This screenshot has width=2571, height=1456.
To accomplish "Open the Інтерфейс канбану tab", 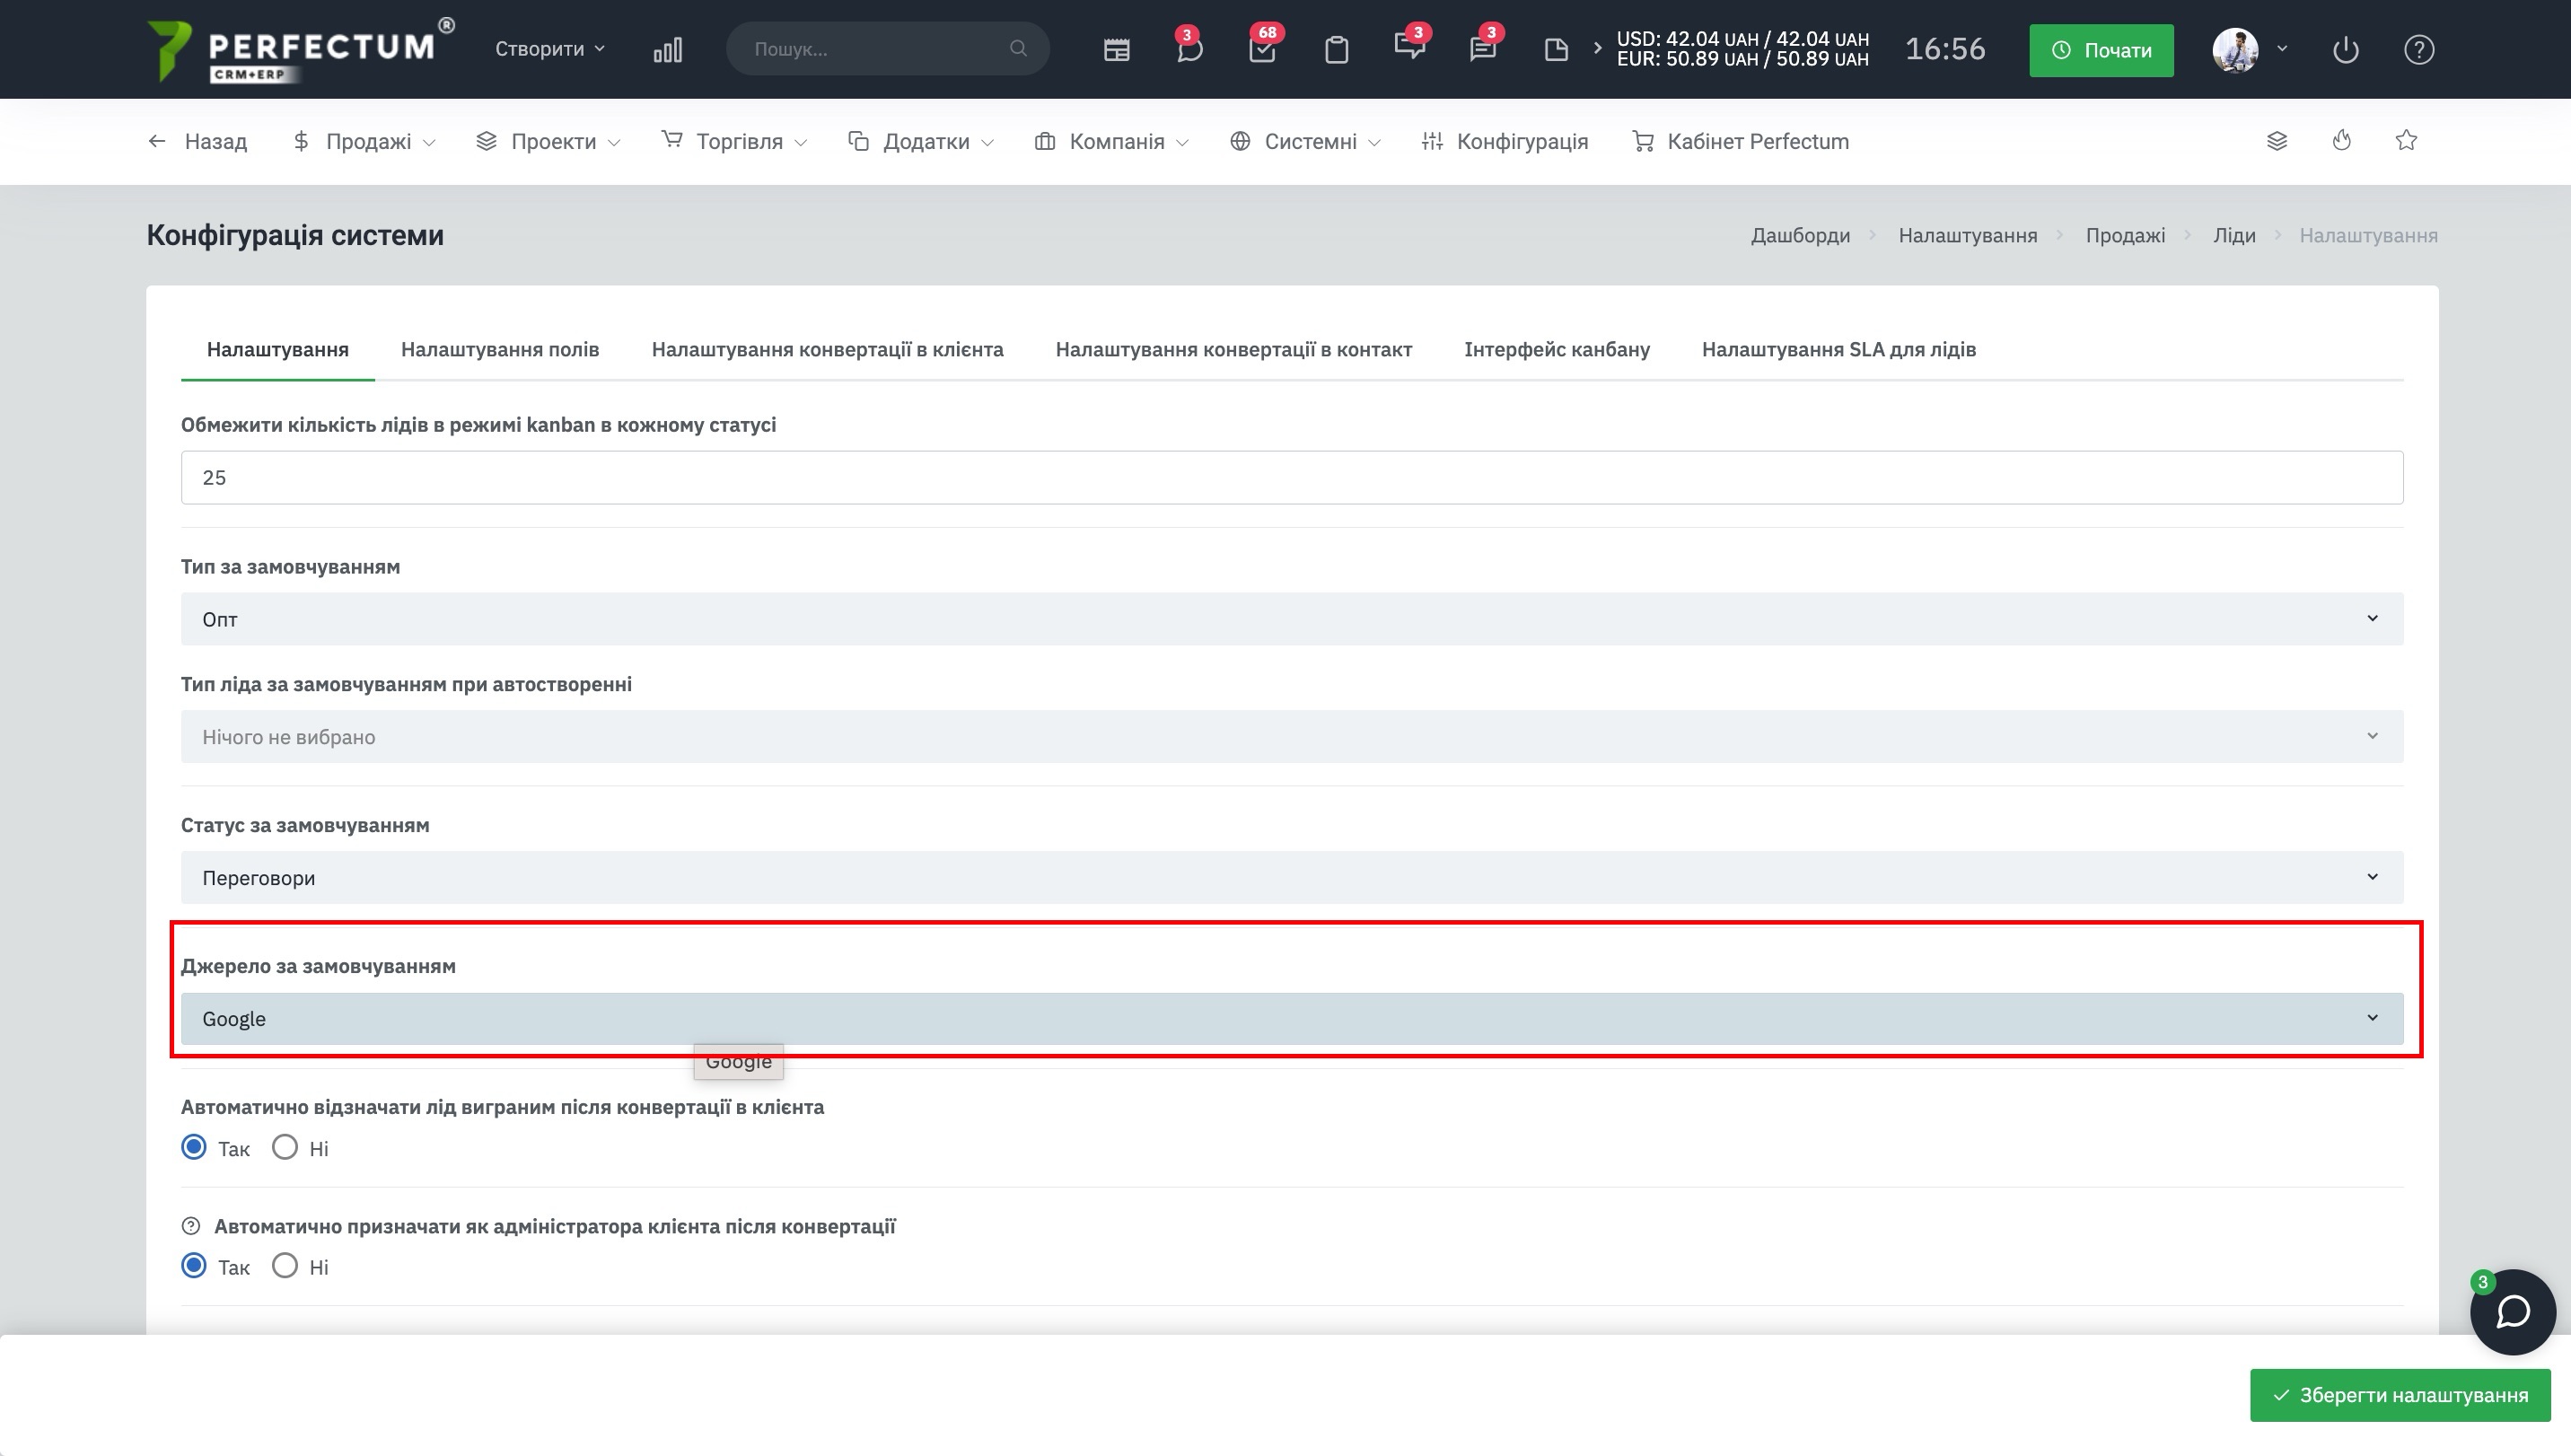I will [1556, 349].
